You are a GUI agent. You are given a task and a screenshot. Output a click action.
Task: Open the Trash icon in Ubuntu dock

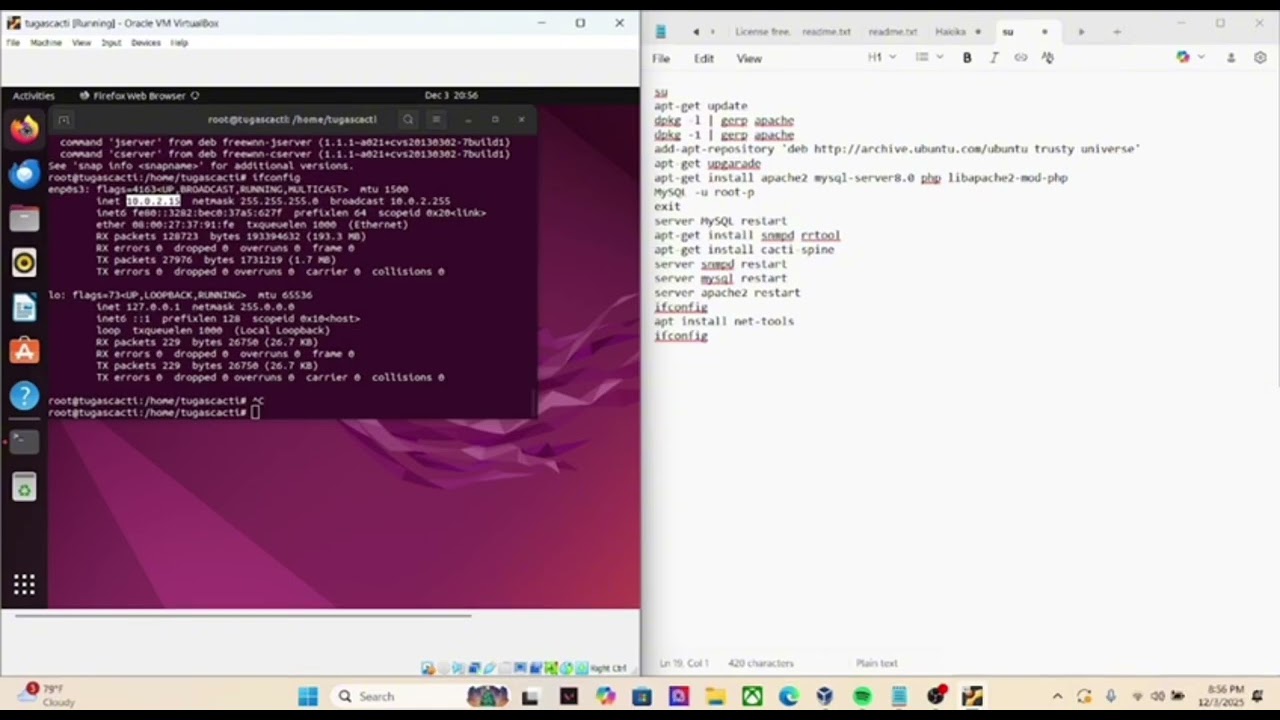[x=24, y=487]
